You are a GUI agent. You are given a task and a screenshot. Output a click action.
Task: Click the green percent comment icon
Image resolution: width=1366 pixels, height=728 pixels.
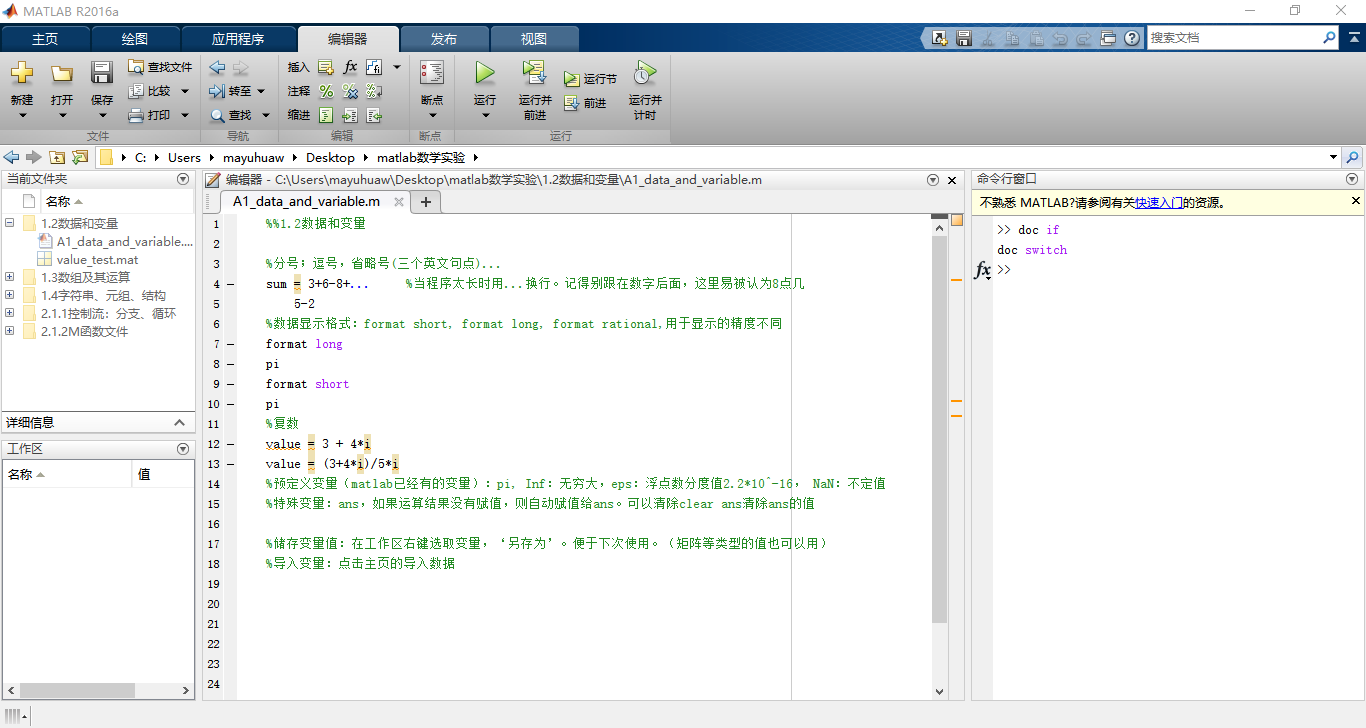(325, 91)
